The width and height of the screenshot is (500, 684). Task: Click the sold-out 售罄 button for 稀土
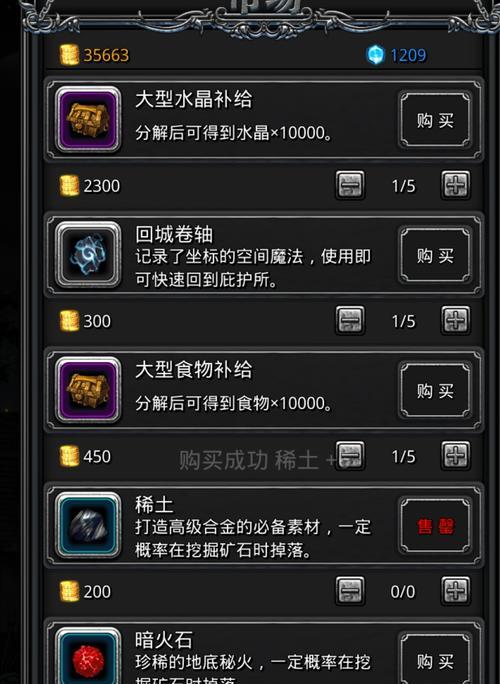(x=435, y=526)
